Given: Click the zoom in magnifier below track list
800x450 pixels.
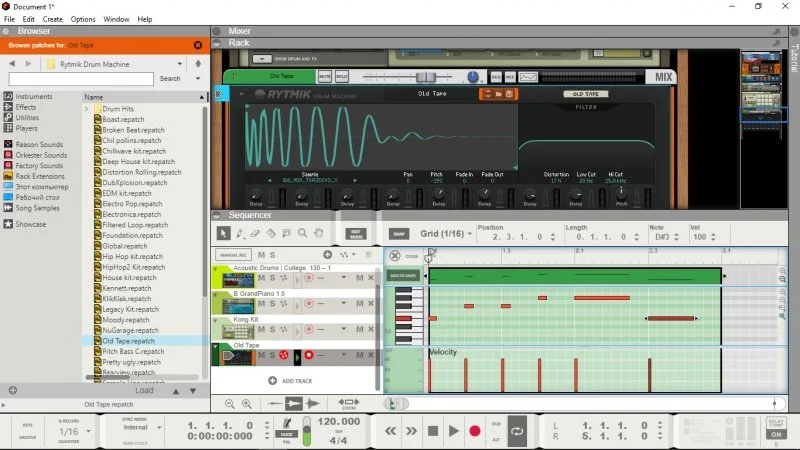Looking at the screenshot, I should tap(247, 404).
